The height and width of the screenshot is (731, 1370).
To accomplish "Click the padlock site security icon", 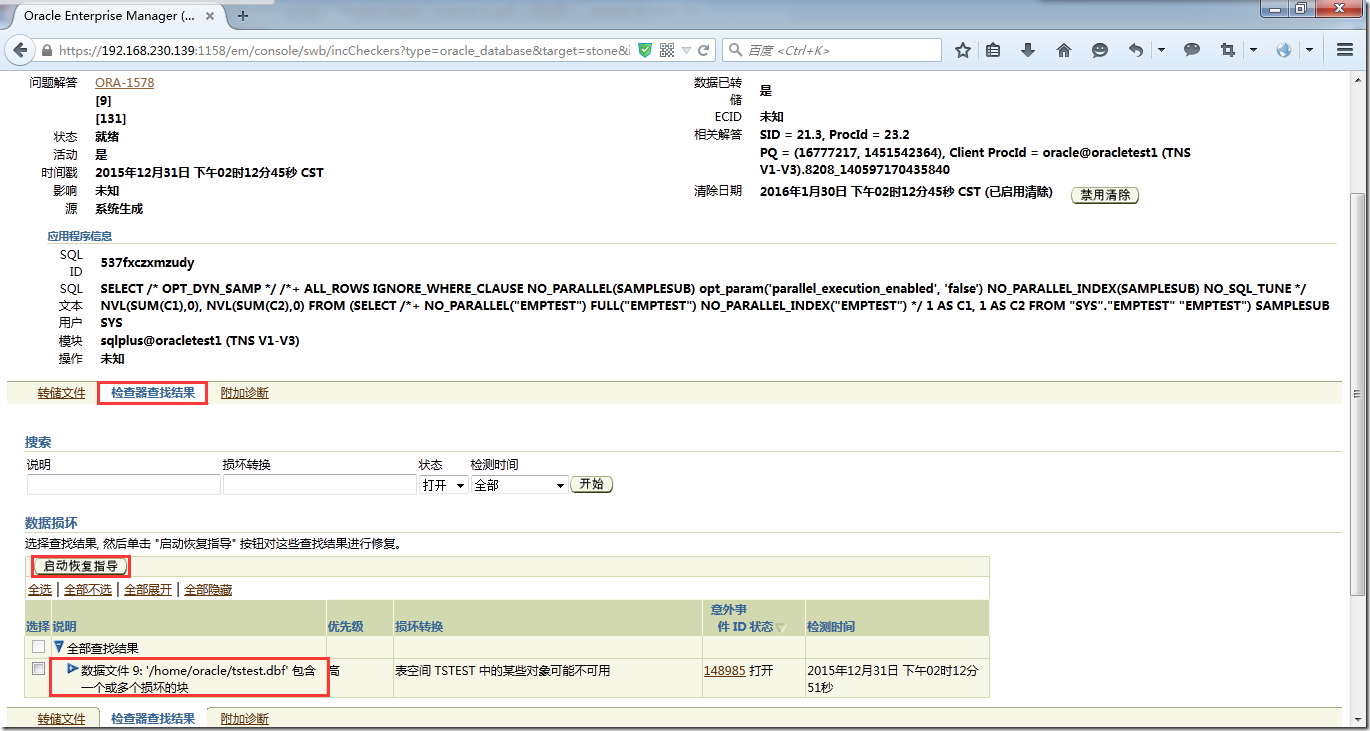I will pyautogui.click(x=46, y=50).
